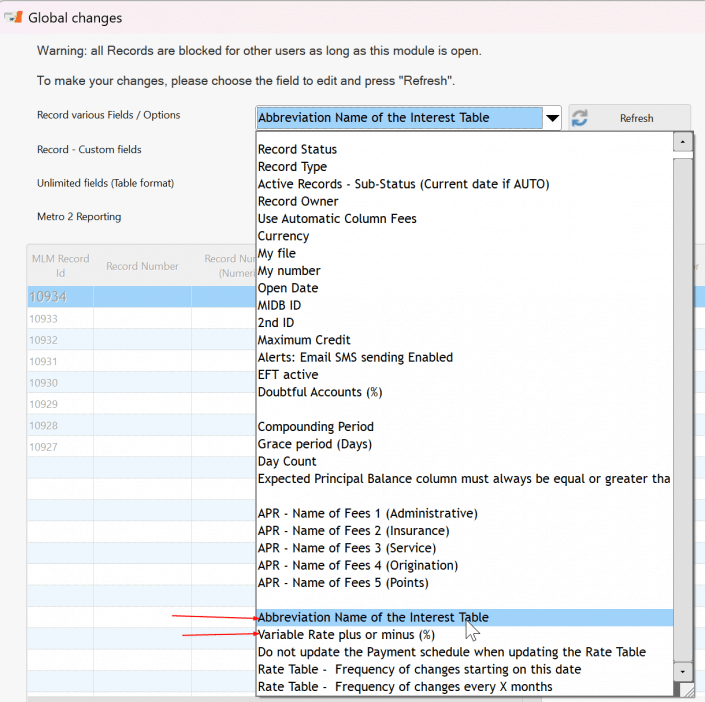The height and width of the screenshot is (702, 705).
Task: Choose Record Owner in the dropdown list
Action: (x=298, y=202)
